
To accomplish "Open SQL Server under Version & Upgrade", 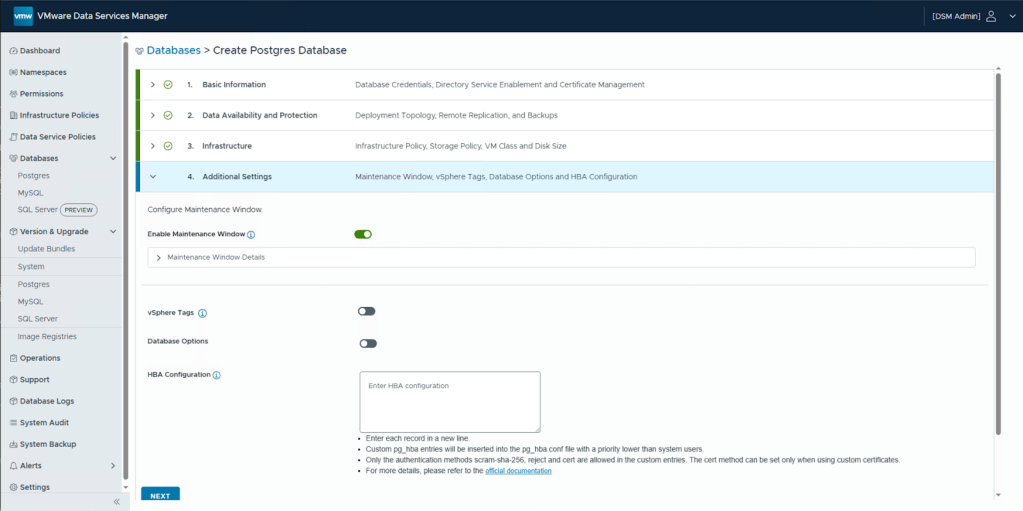I will (x=38, y=319).
